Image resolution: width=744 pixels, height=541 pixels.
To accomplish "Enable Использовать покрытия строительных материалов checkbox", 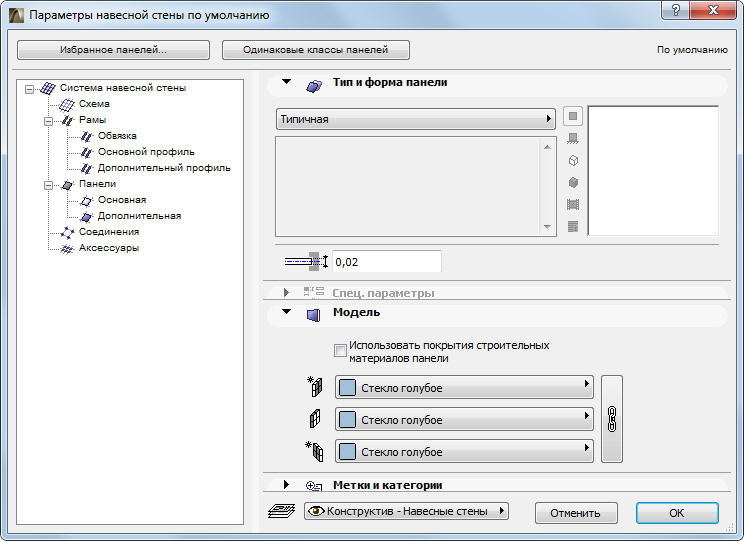I will pyautogui.click(x=340, y=351).
